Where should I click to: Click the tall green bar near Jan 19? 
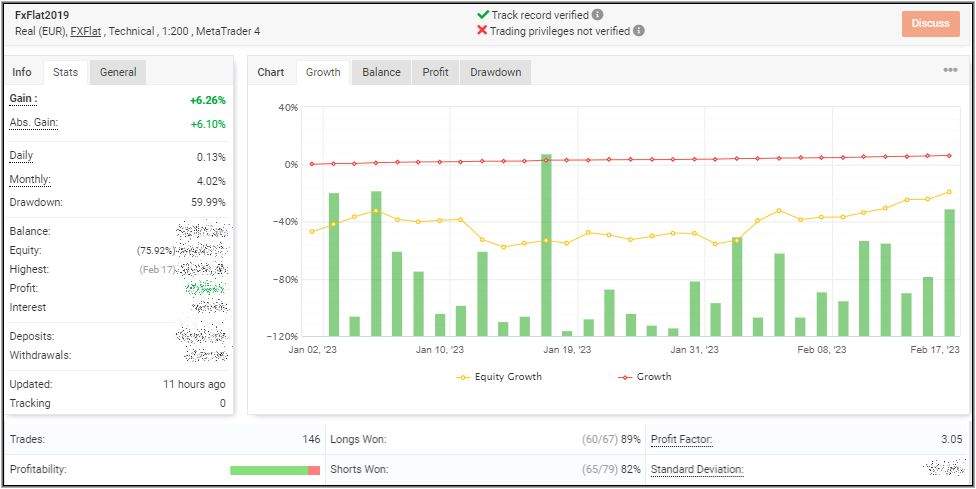(546, 245)
